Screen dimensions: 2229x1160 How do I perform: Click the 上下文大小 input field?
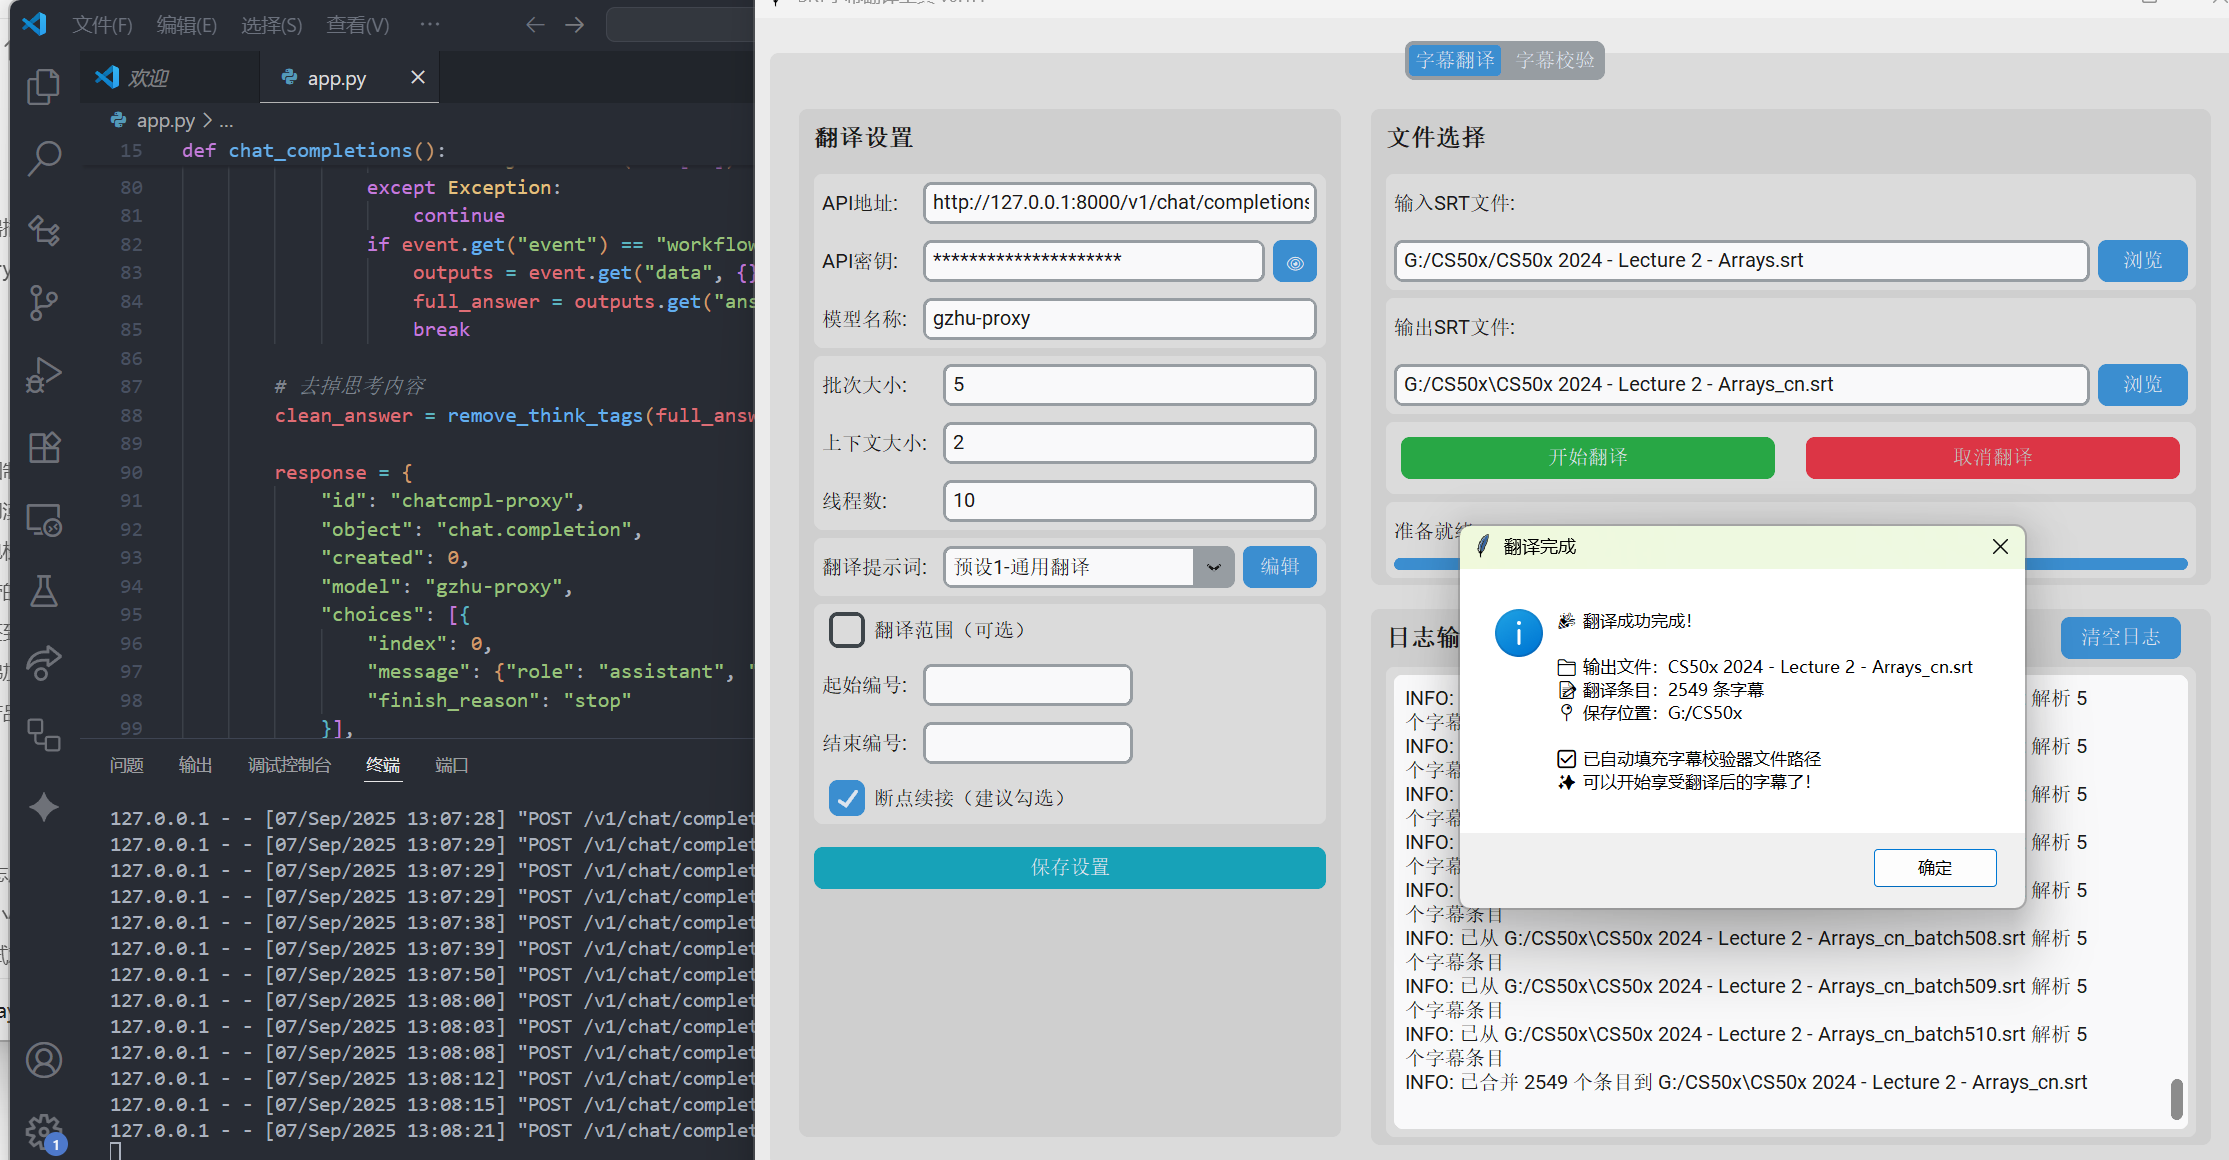click(1129, 443)
